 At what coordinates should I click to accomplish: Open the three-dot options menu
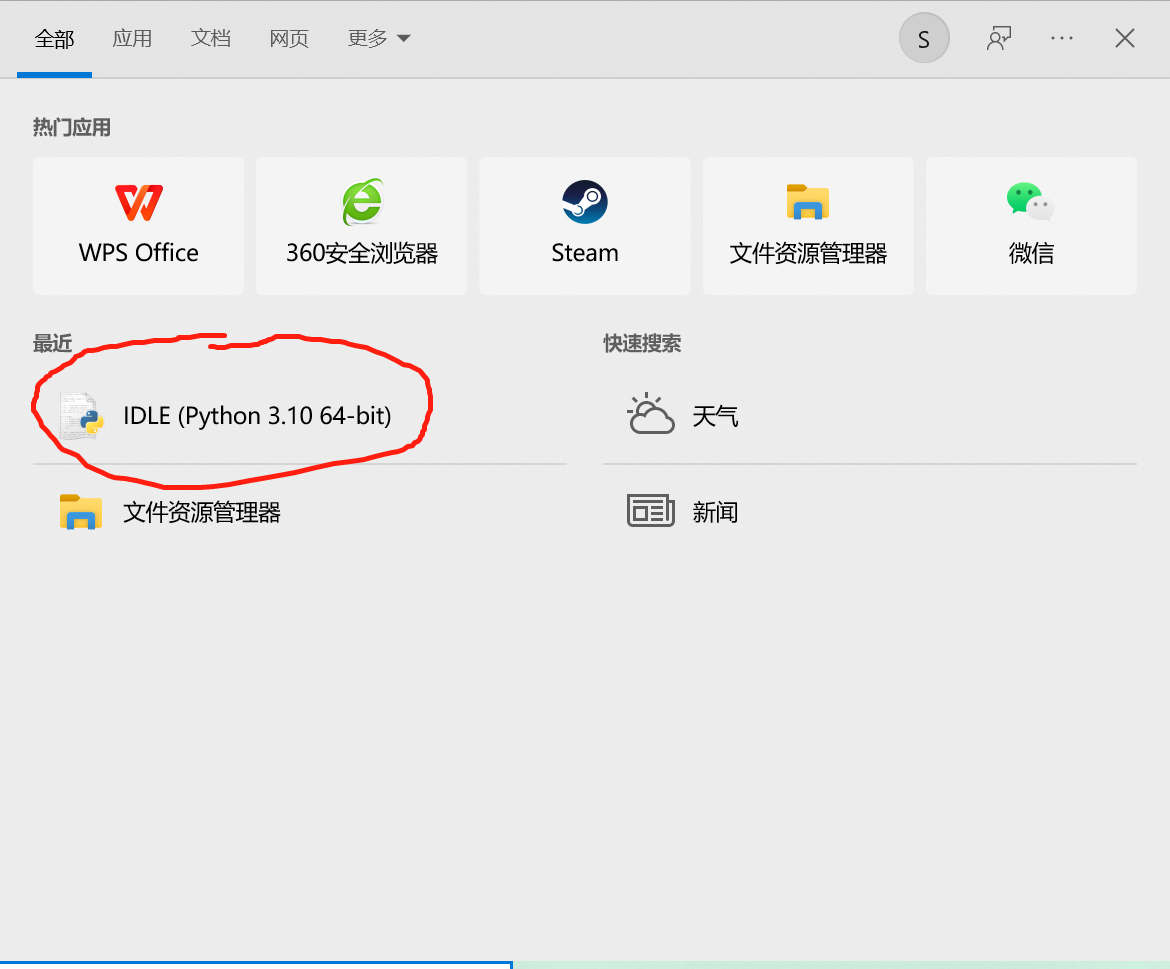[x=1062, y=39]
